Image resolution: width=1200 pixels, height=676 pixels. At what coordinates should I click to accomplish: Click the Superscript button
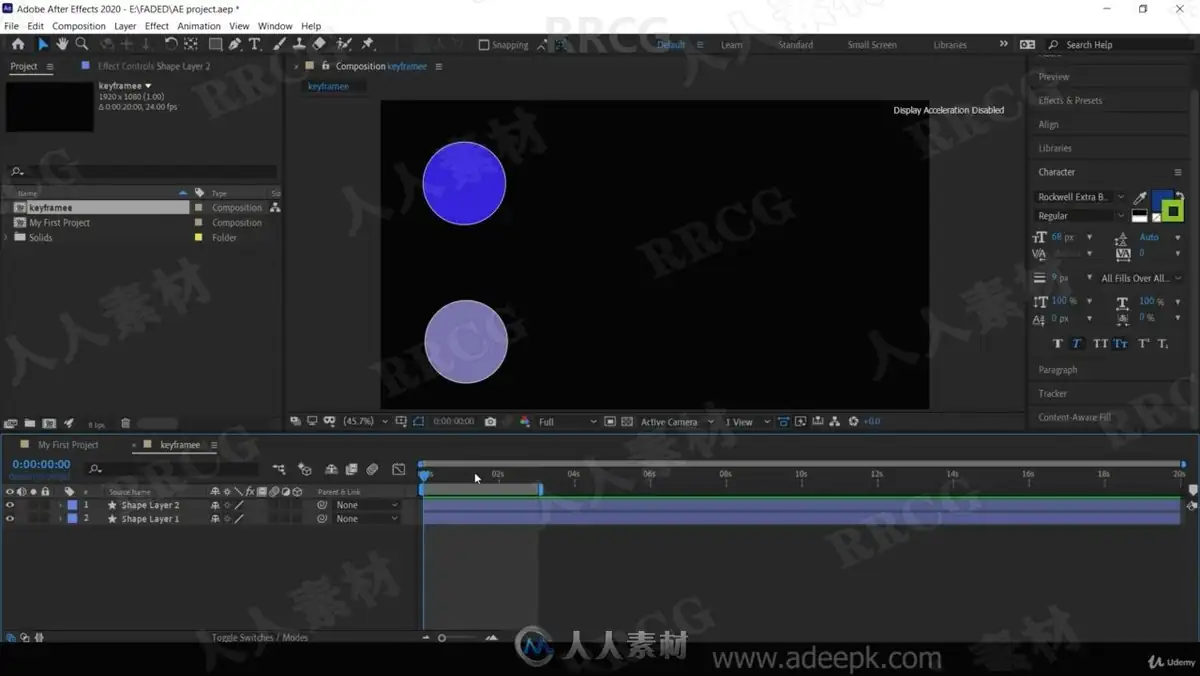click(1143, 343)
